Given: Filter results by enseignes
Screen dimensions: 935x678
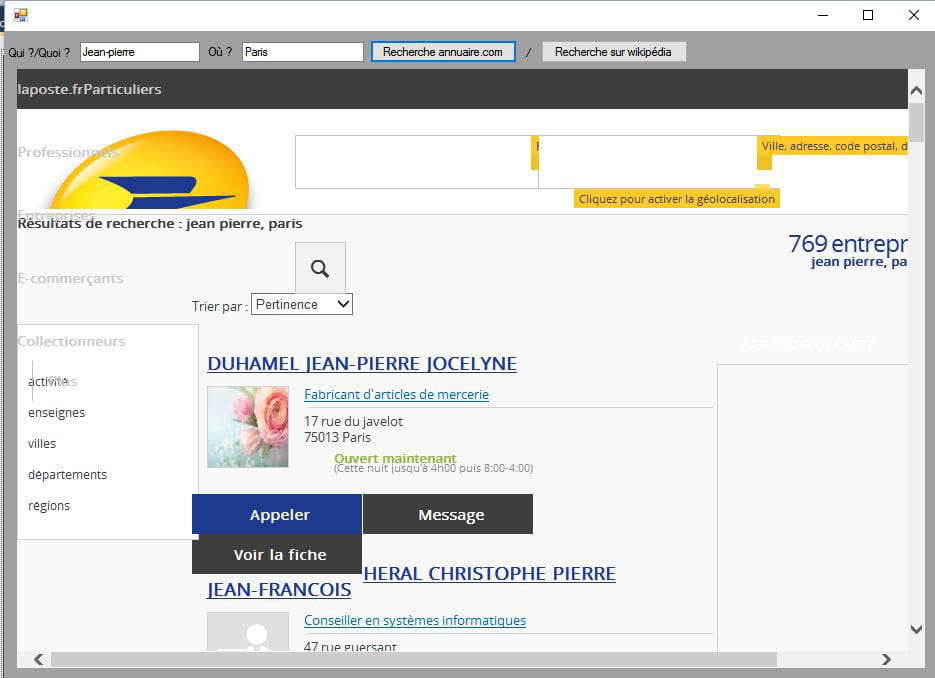Looking at the screenshot, I should [57, 413].
